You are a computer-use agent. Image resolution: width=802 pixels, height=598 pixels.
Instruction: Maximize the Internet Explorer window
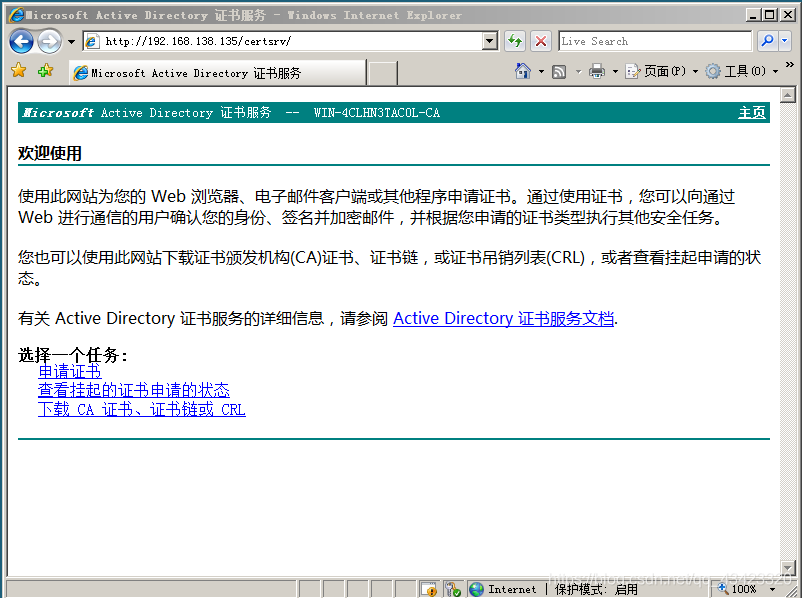(769, 15)
